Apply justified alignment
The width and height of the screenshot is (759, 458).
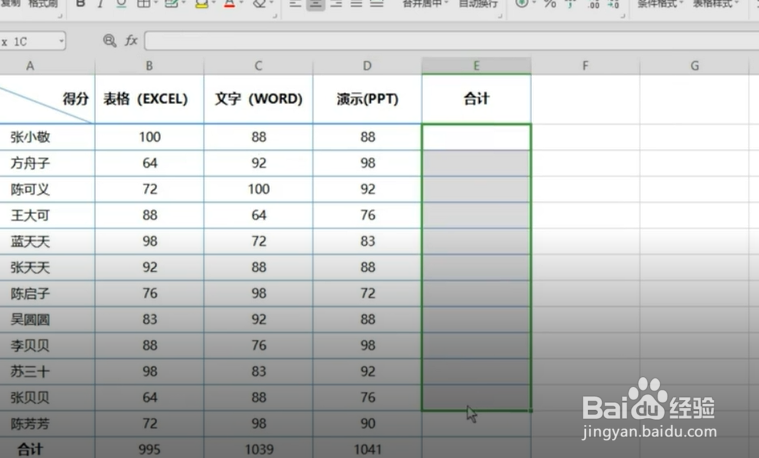356,4
